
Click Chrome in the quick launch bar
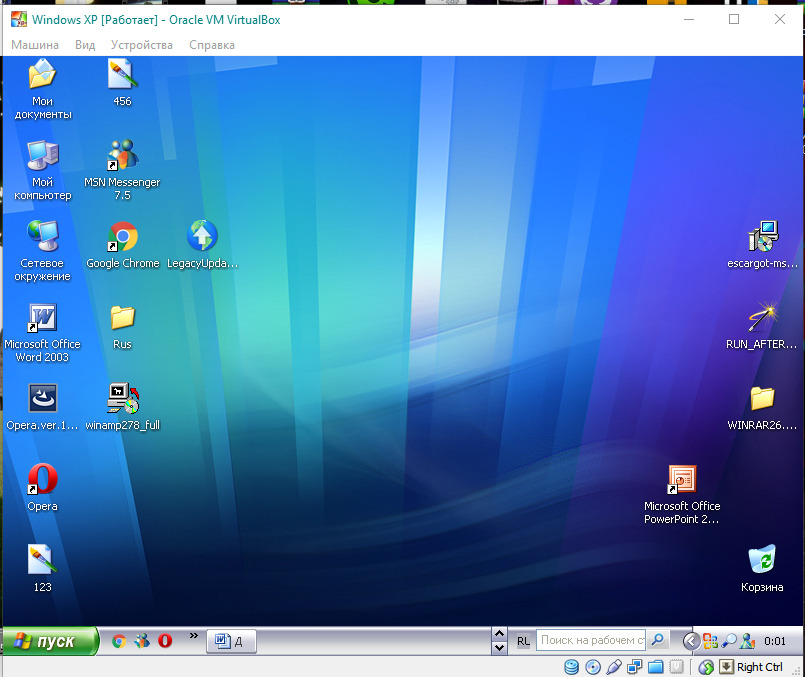119,641
